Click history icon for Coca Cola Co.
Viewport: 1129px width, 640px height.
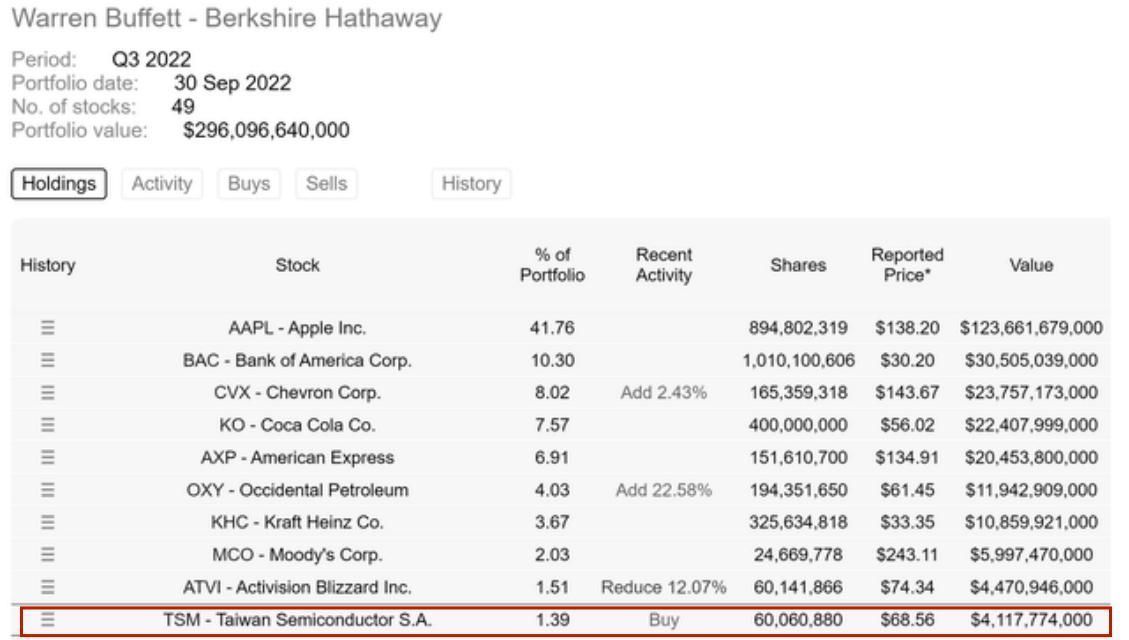[47, 425]
